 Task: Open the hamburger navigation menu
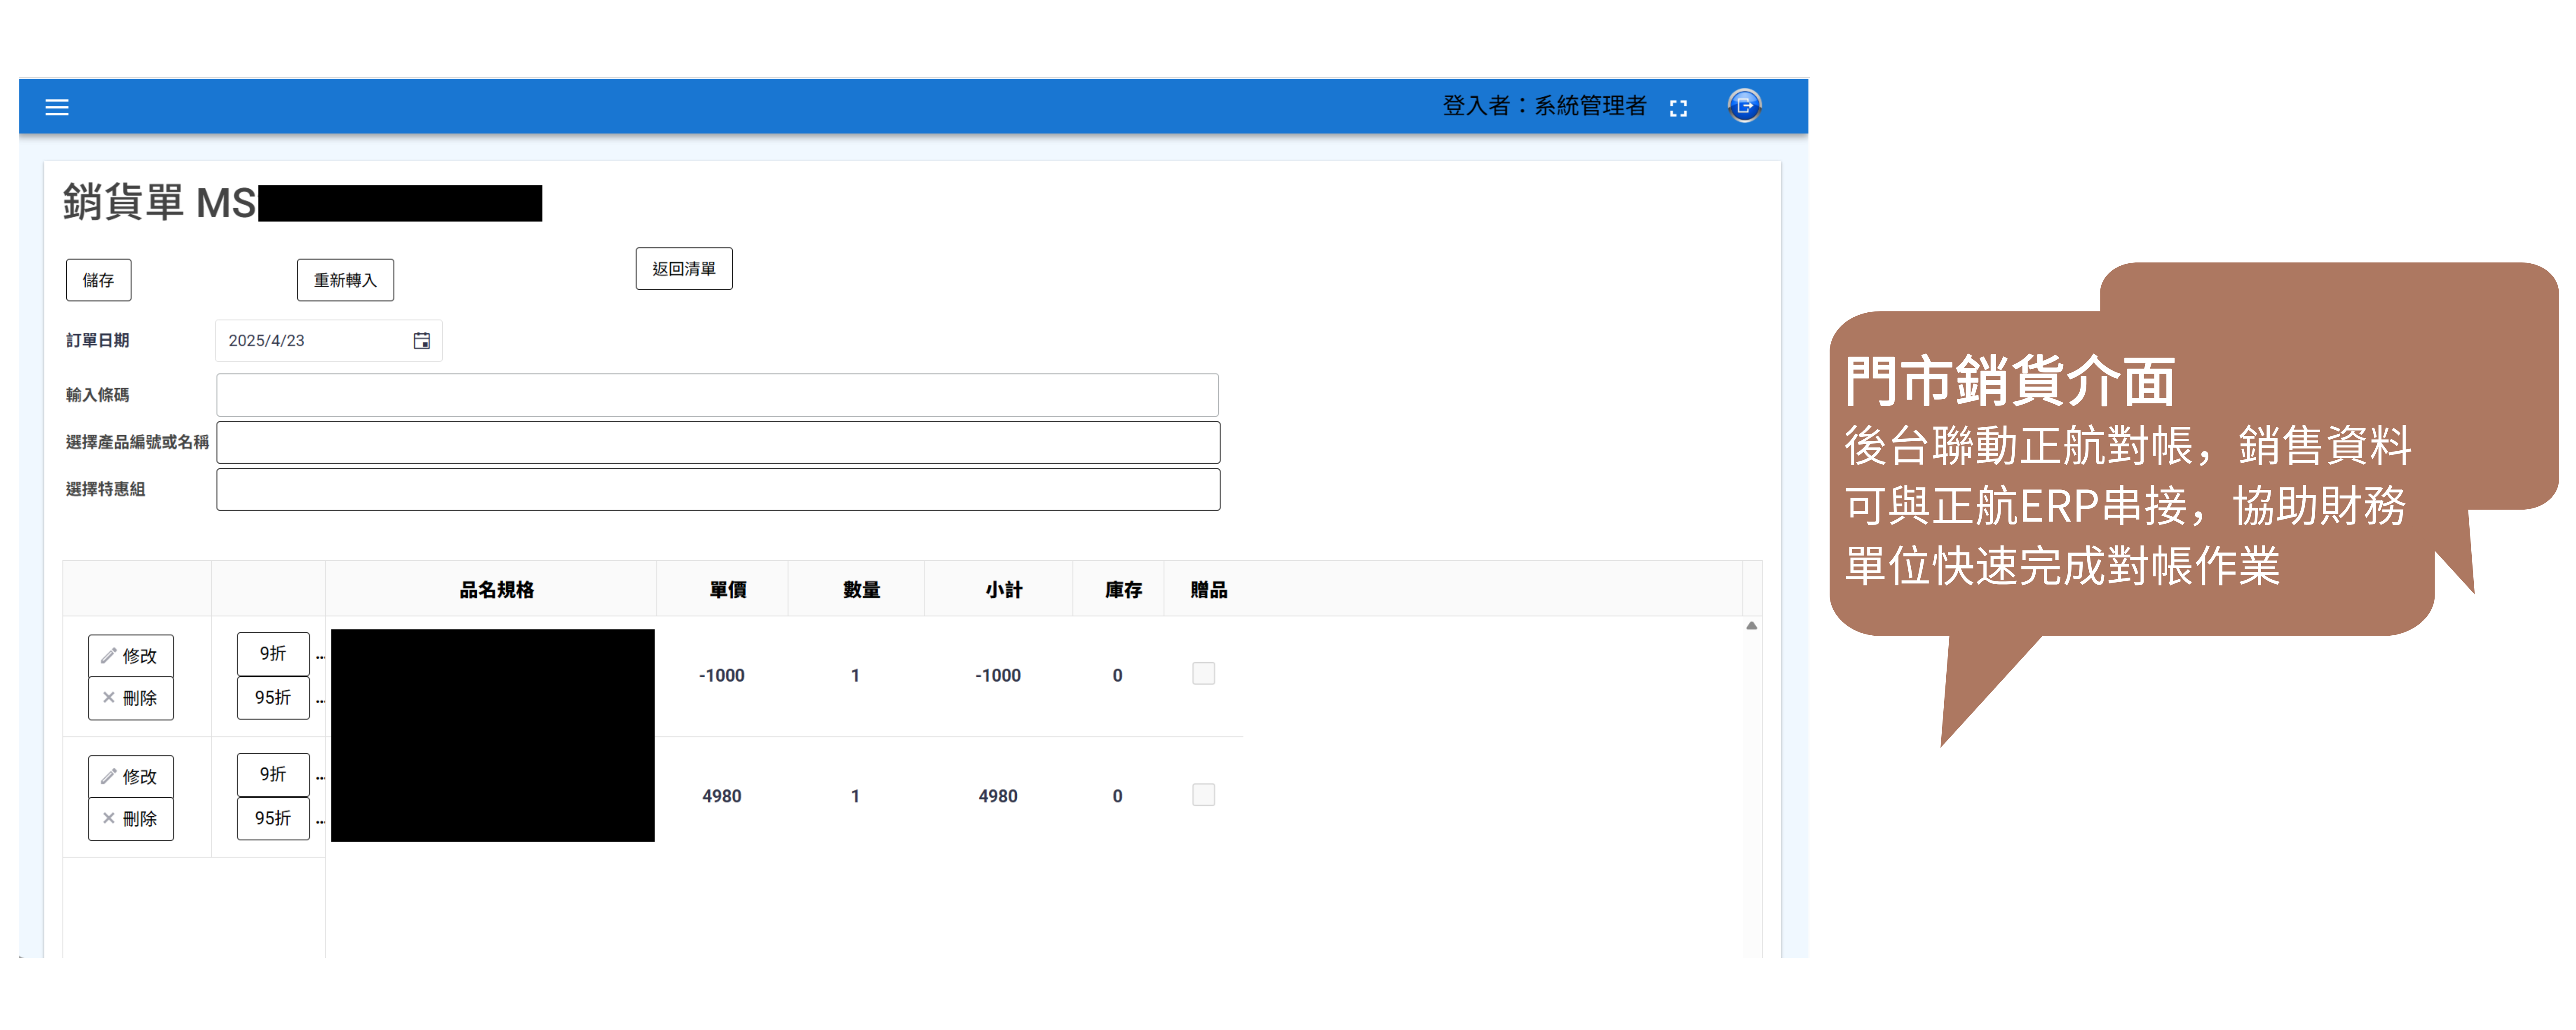pyautogui.click(x=57, y=107)
